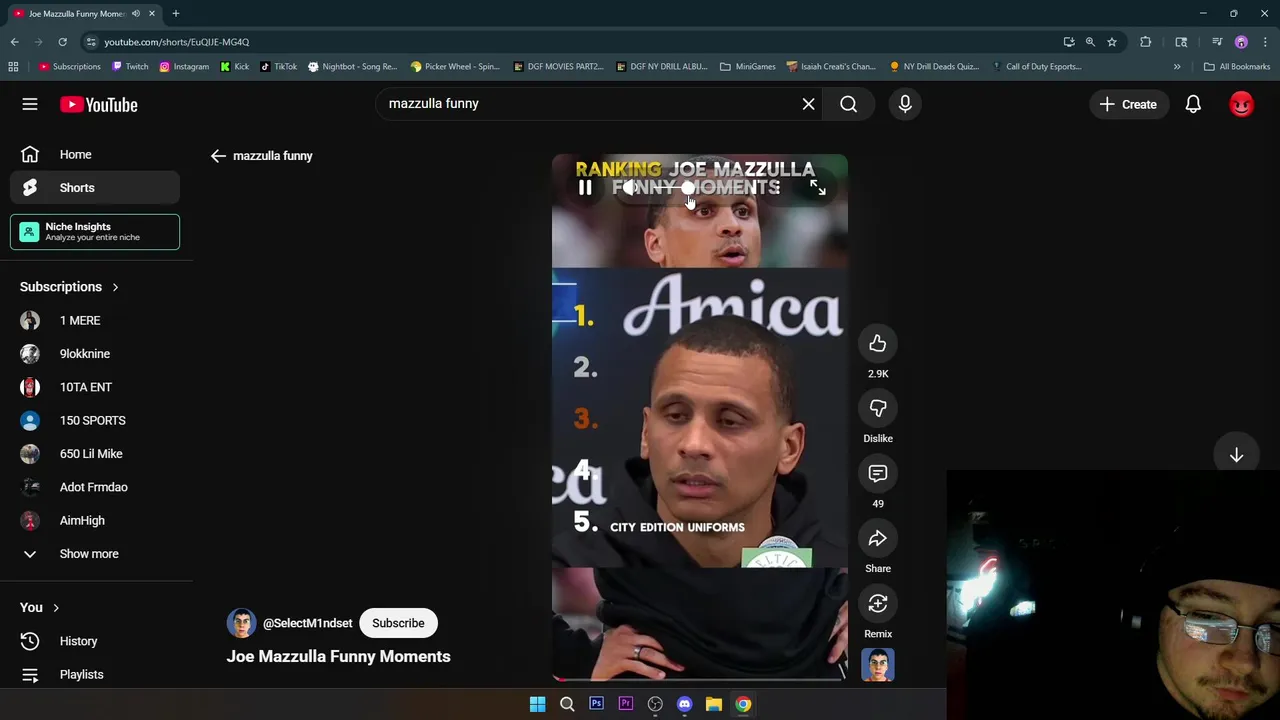Mute the Short using the volume icon
Image resolution: width=1280 pixels, height=720 pixels.
coord(628,188)
